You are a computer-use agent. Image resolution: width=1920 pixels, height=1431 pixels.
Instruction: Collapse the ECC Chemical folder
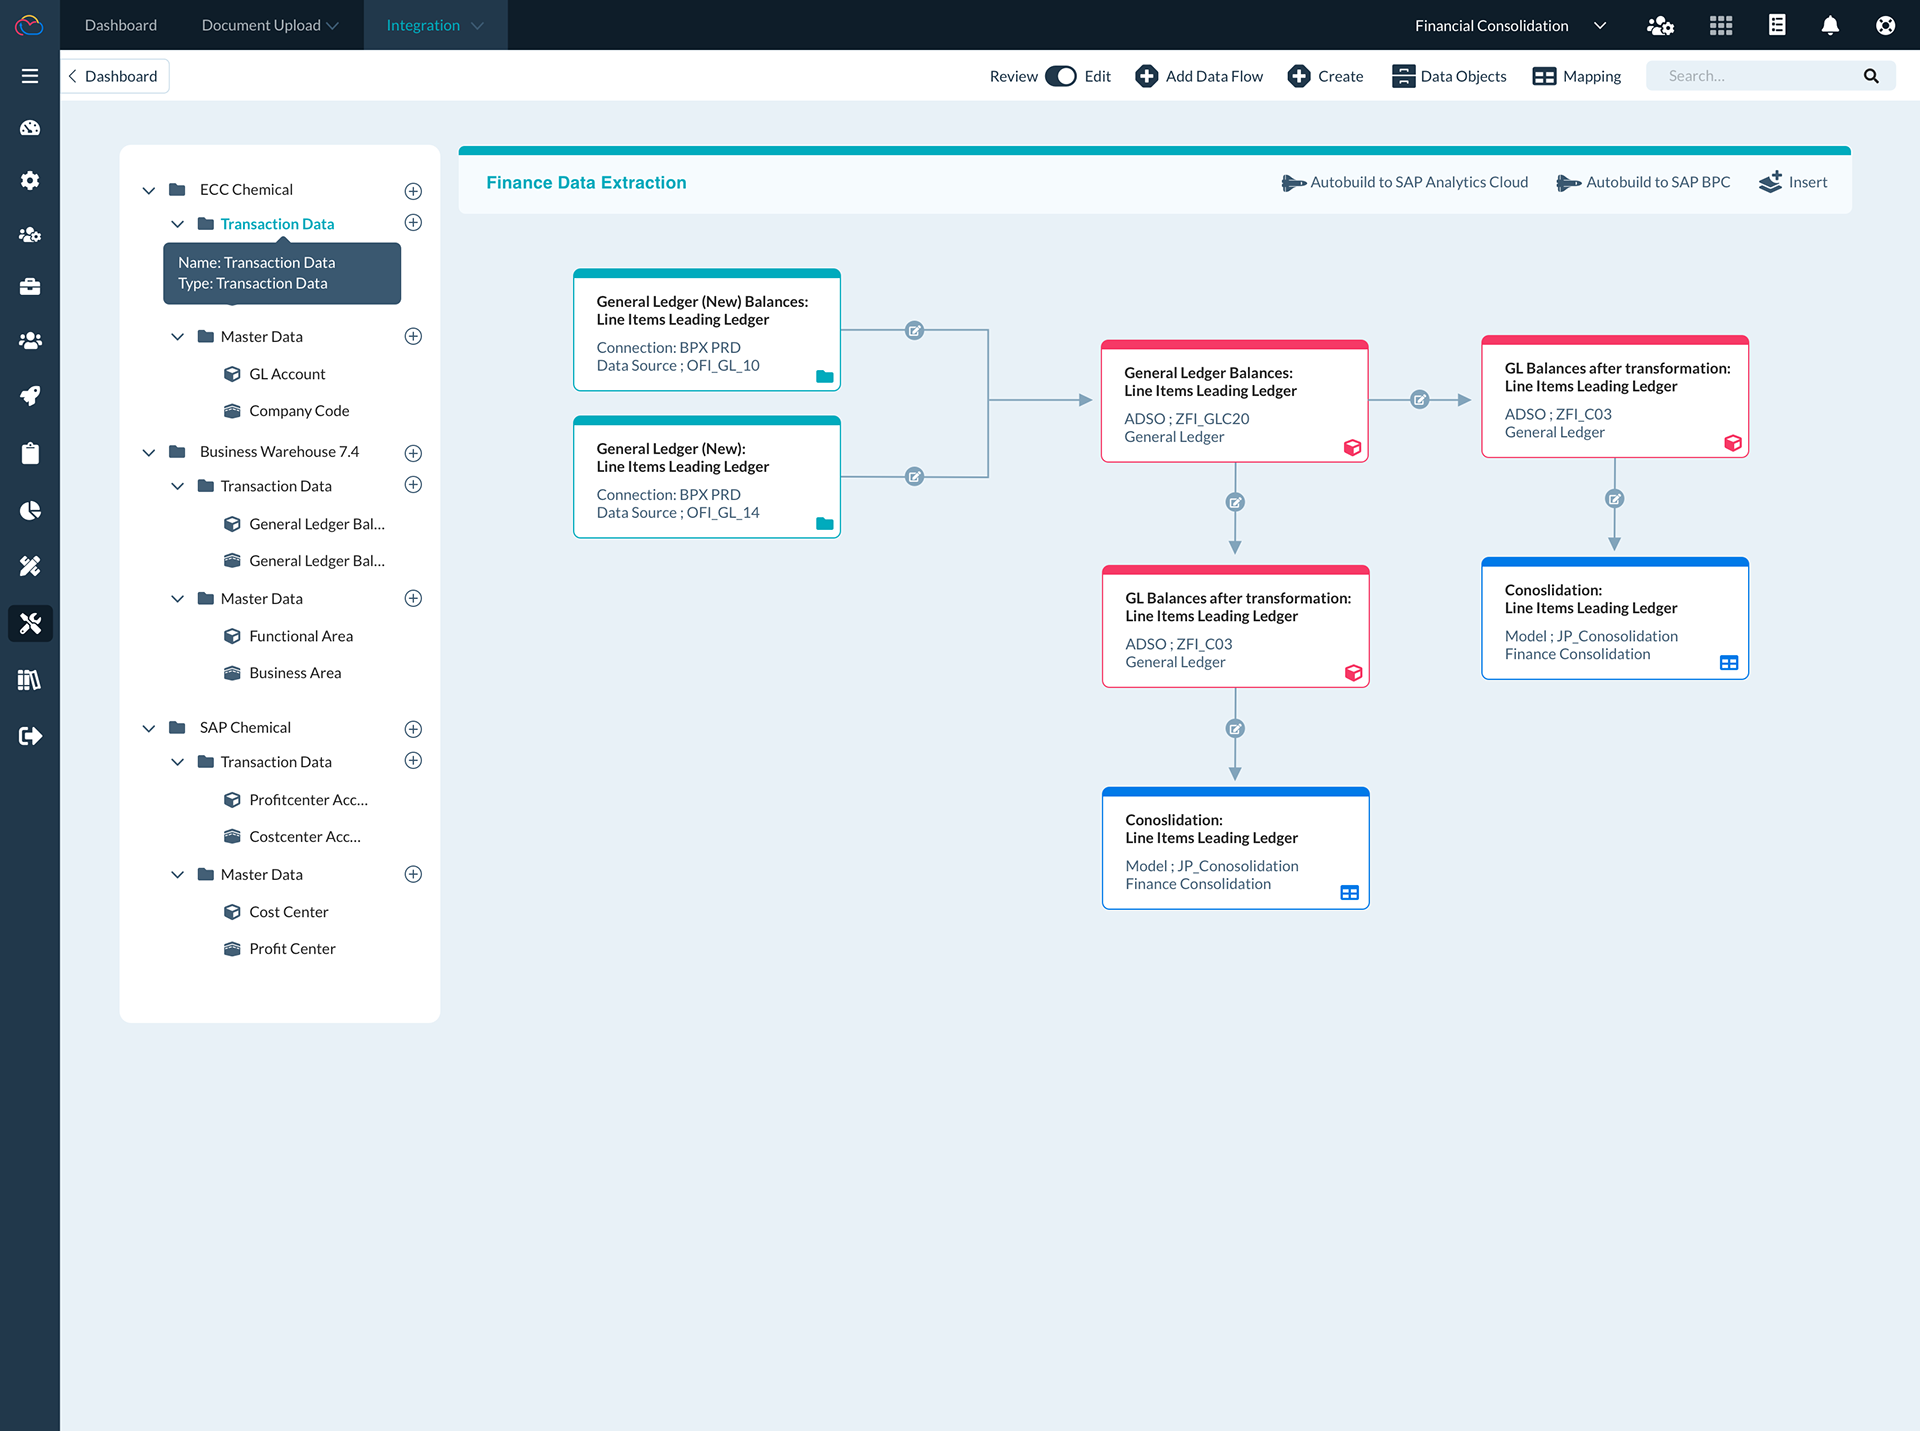click(149, 190)
